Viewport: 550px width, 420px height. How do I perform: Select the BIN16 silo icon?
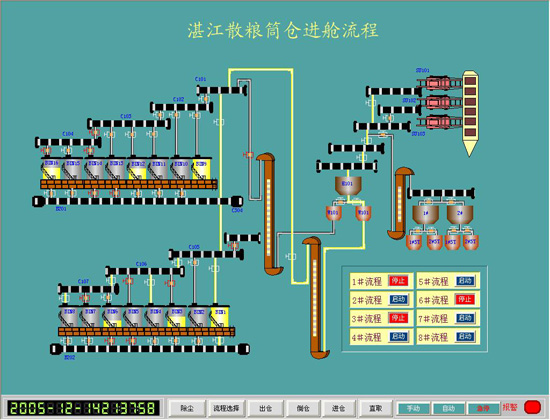pos(51,169)
